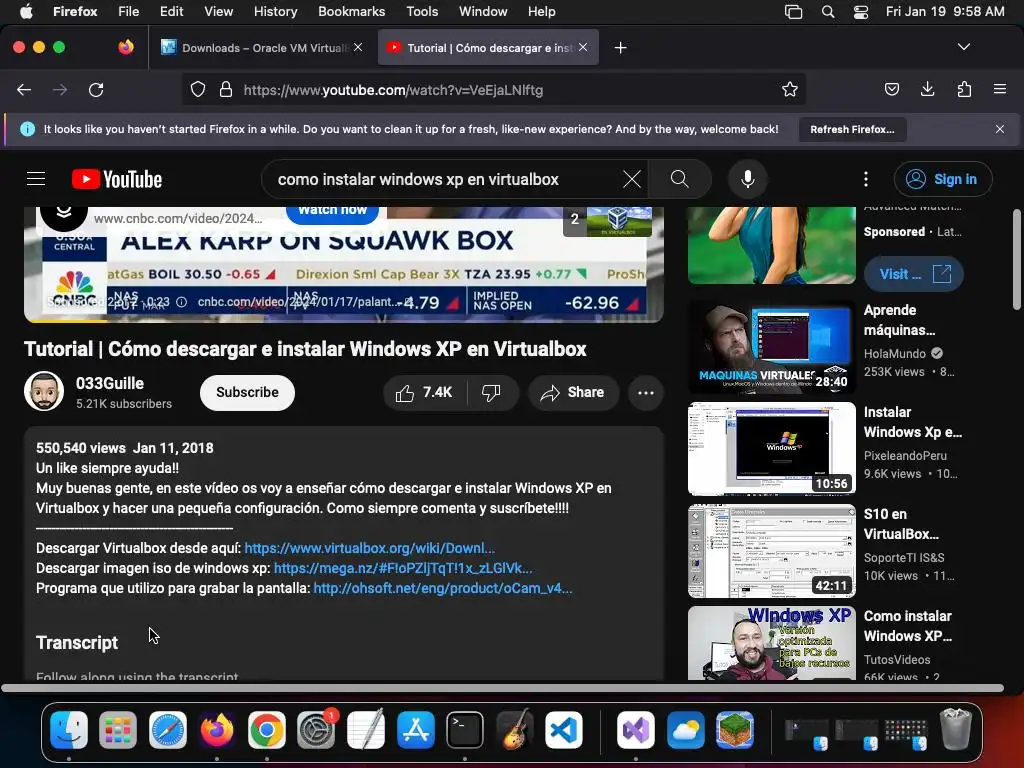The image size is (1024, 768).
Task: Search with your voice microphone
Action: click(748, 179)
